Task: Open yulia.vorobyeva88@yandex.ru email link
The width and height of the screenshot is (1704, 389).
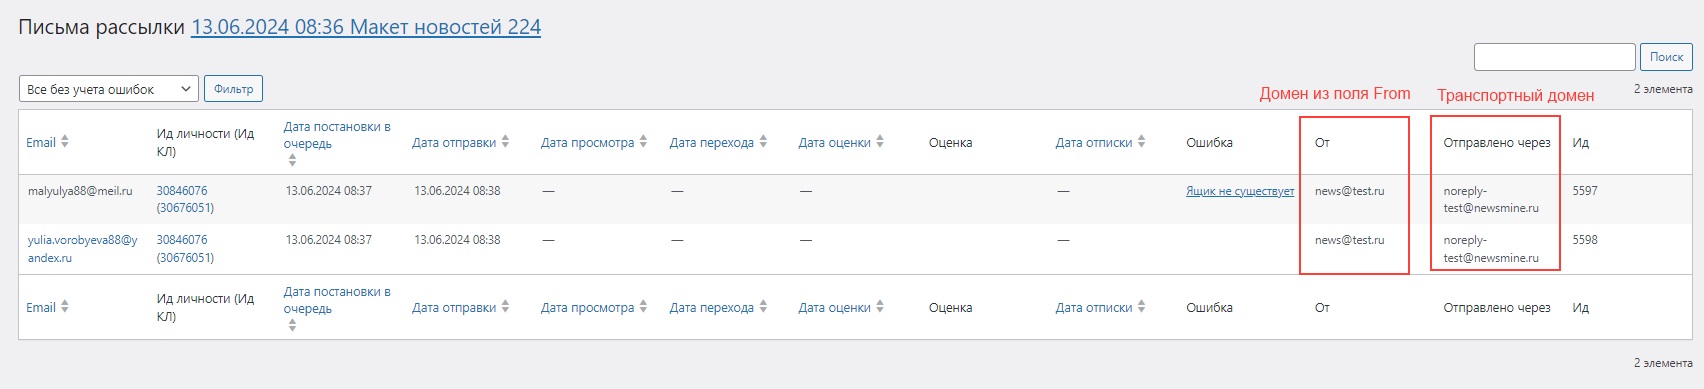Action: 82,249
